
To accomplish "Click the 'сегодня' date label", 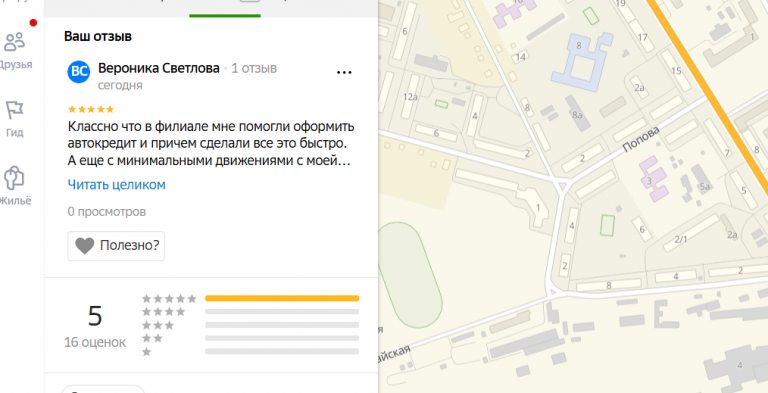I will [x=120, y=86].
